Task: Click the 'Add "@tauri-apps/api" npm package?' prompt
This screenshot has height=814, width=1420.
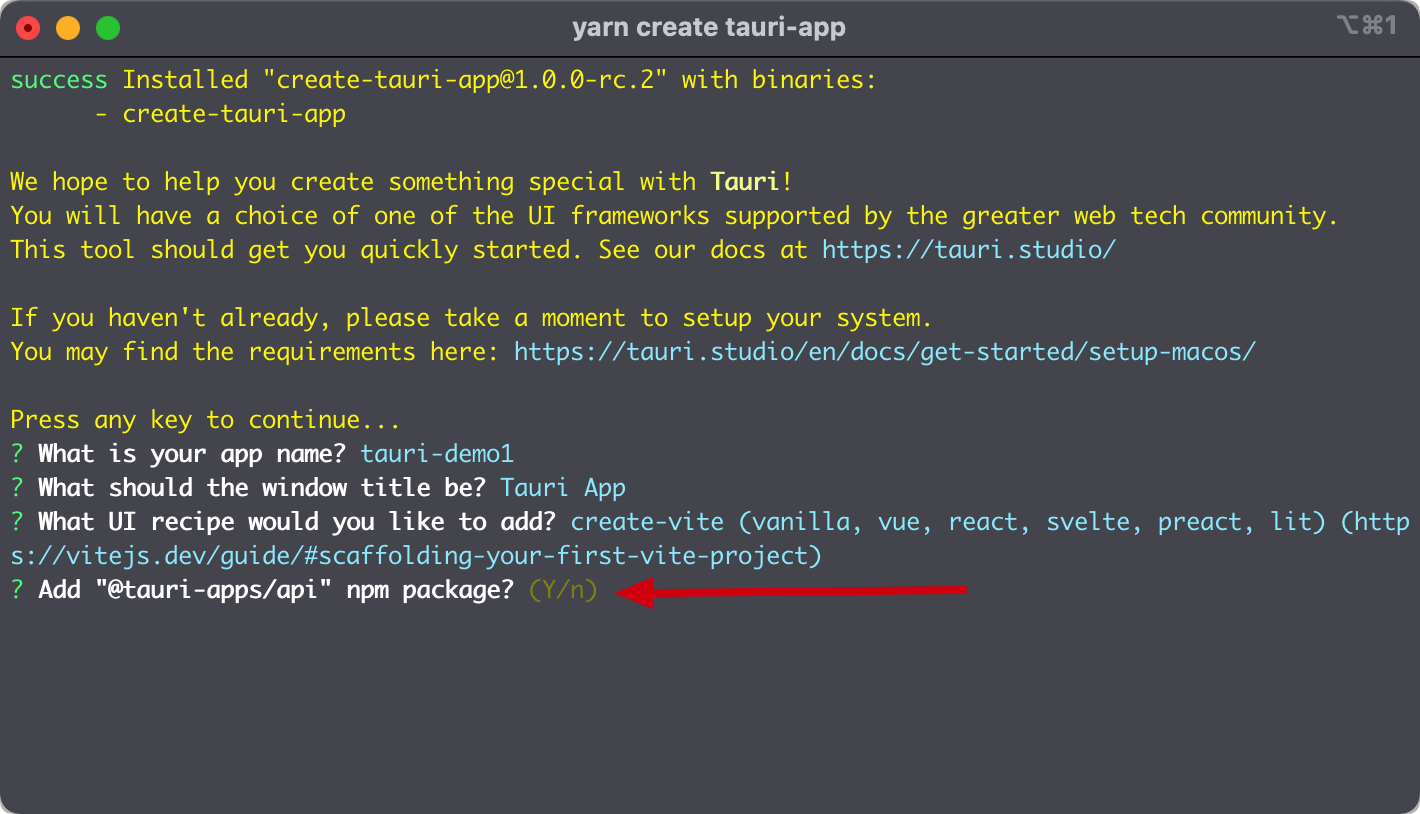Action: click(x=276, y=591)
